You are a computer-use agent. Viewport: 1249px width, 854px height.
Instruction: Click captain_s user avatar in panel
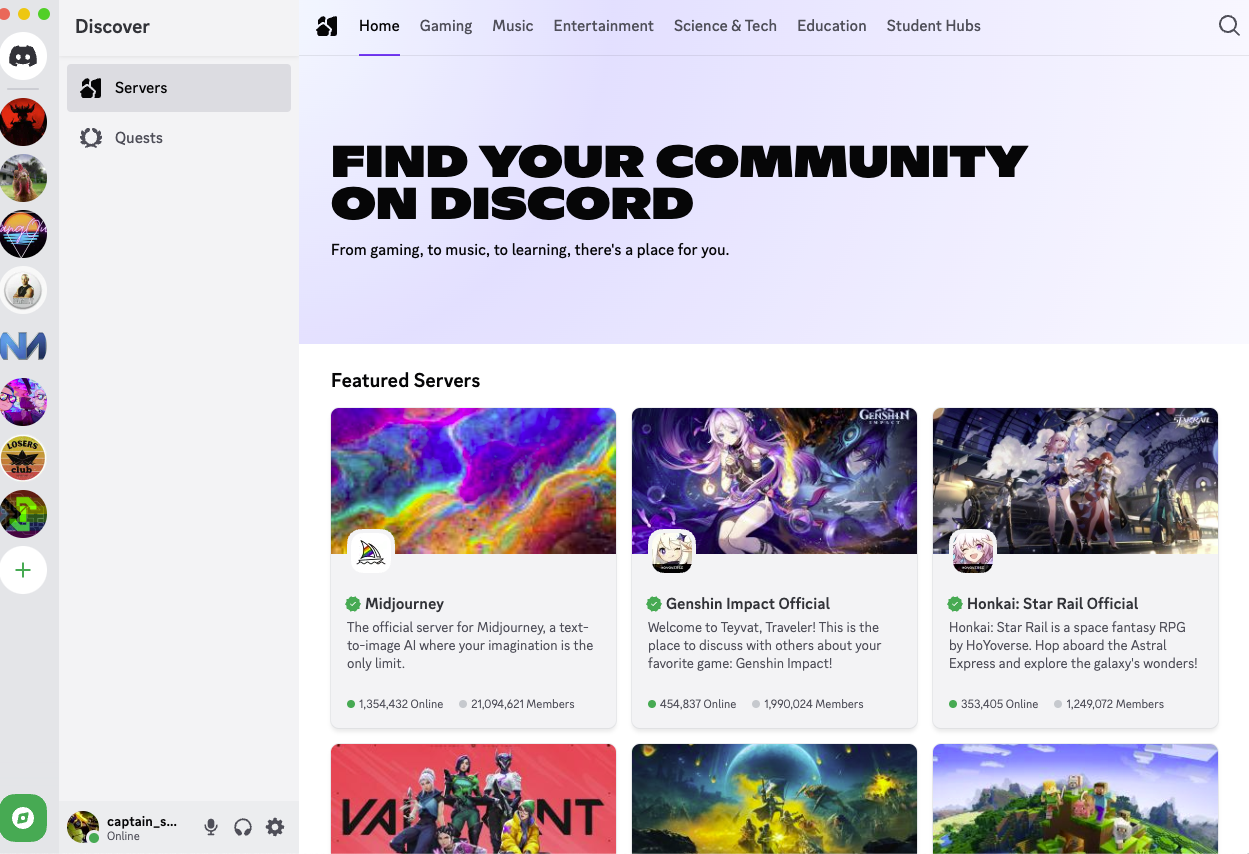[83, 827]
